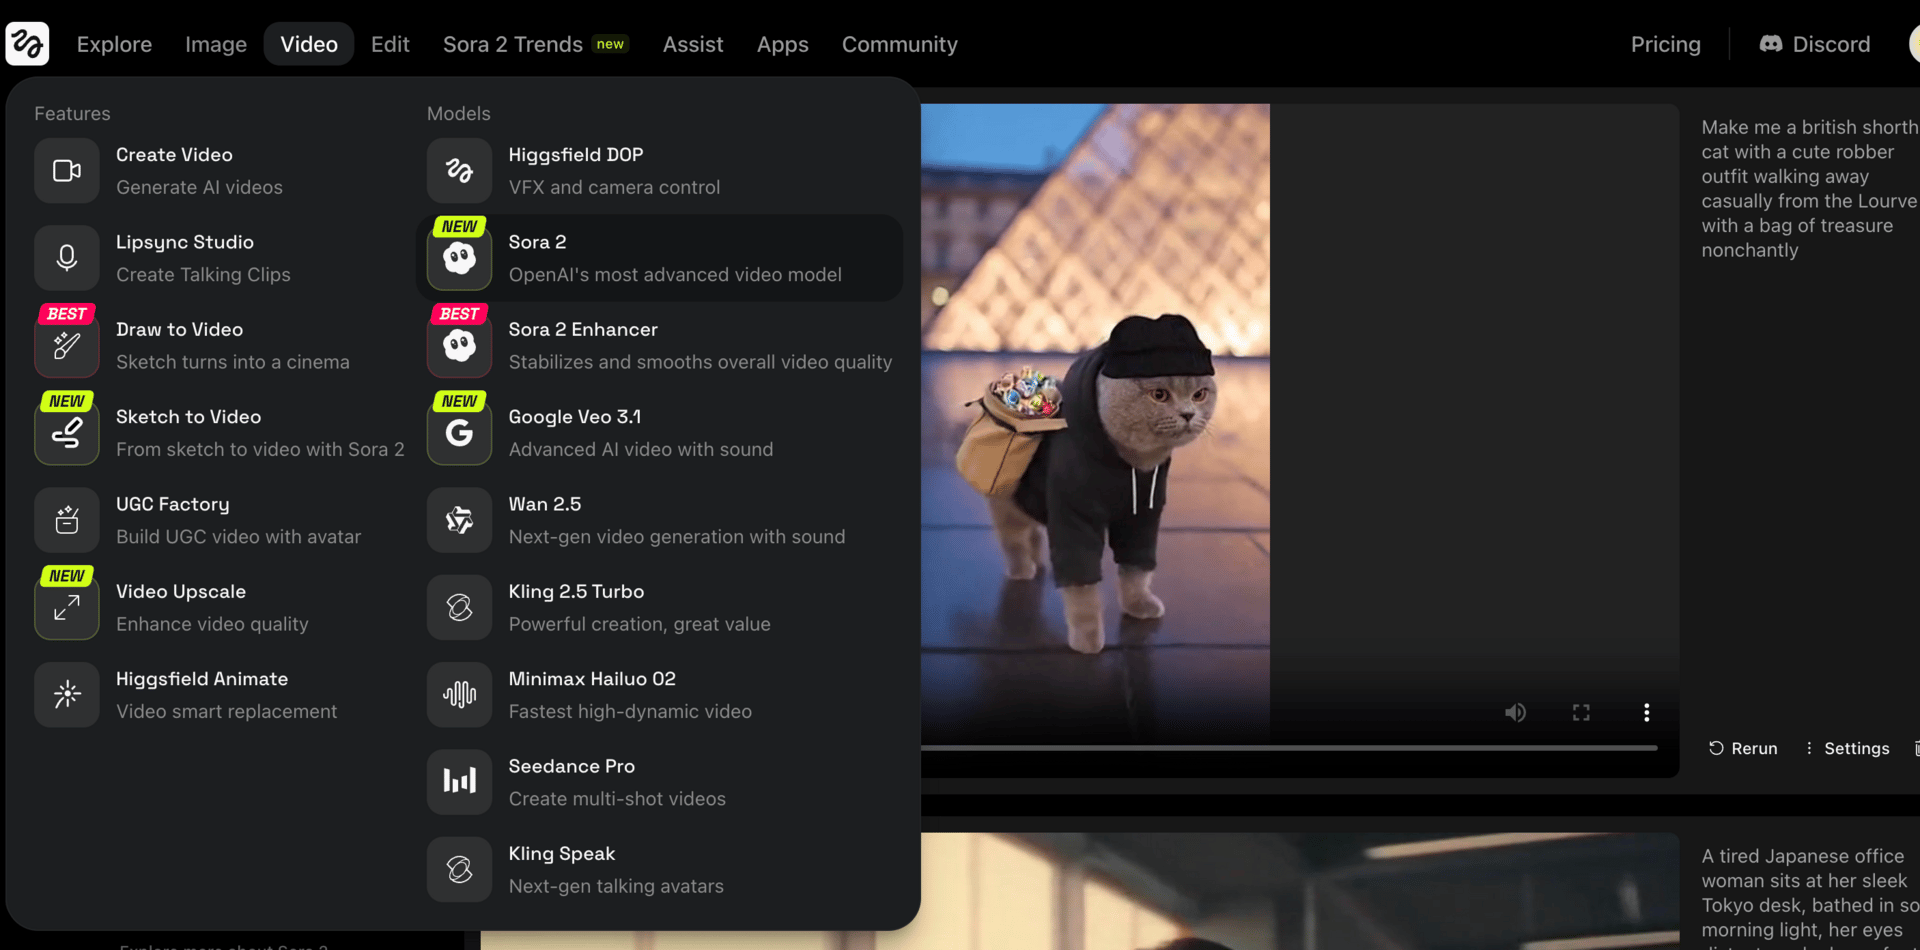Screen dimensions: 1920x950
Task: Open the Sketch to Video icon
Action: click(x=67, y=433)
